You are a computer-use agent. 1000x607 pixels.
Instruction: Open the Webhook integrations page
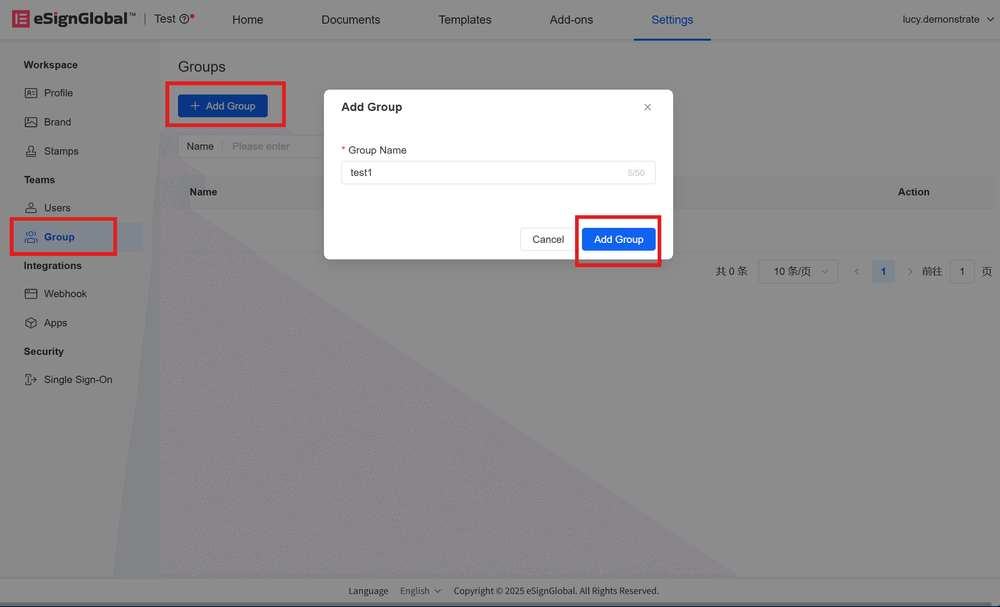[x=65, y=294]
